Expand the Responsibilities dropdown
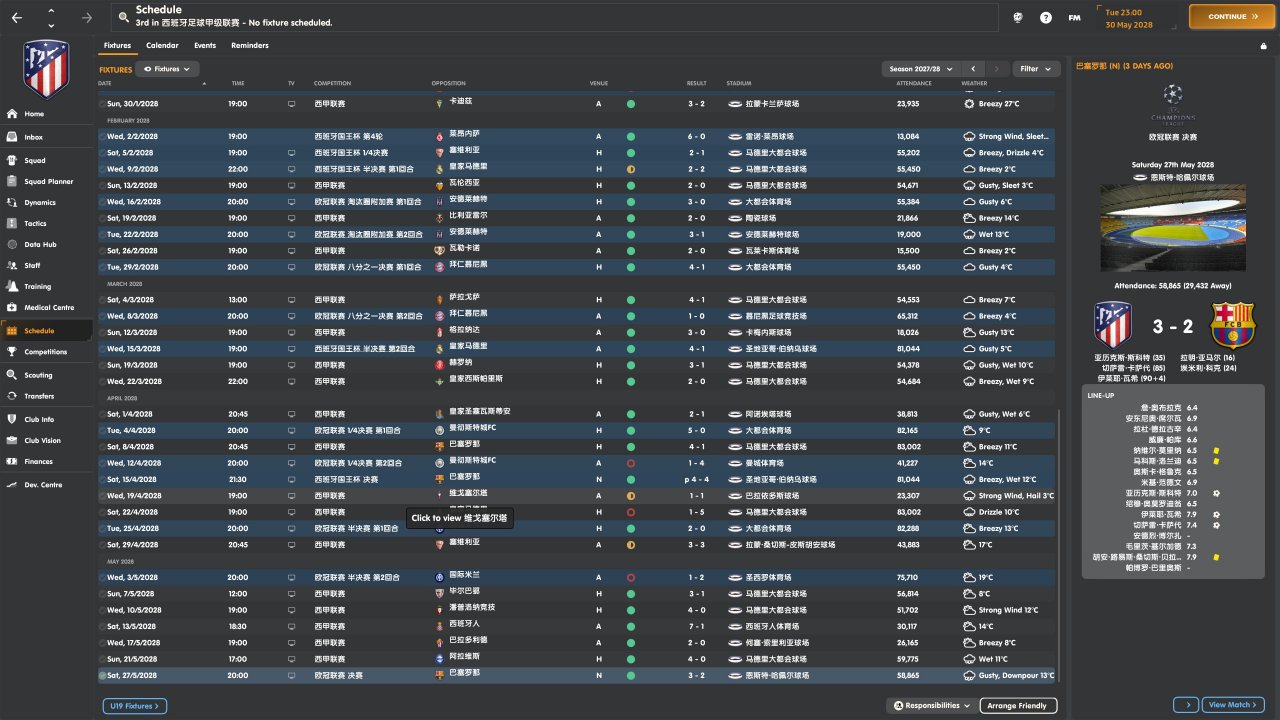This screenshot has height=720, width=1280. click(x=931, y=706)
